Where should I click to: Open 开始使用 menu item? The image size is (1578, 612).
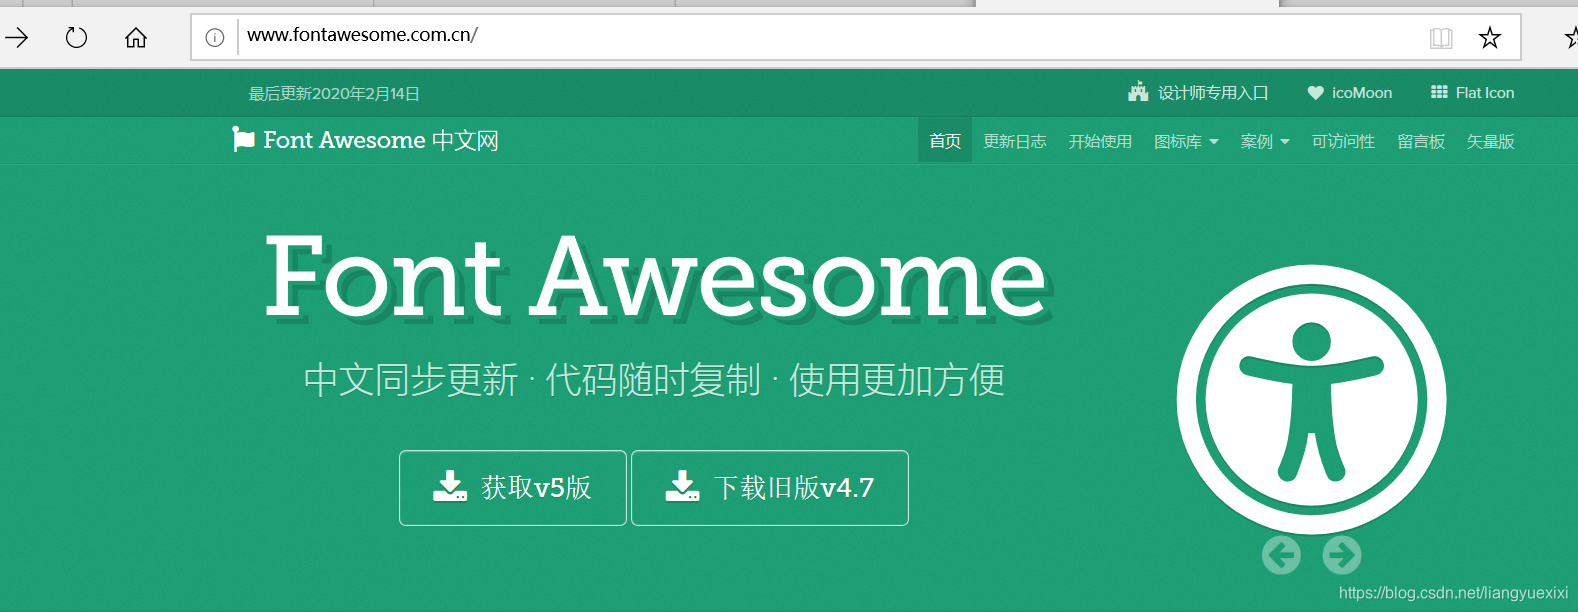coord(1100,141)
